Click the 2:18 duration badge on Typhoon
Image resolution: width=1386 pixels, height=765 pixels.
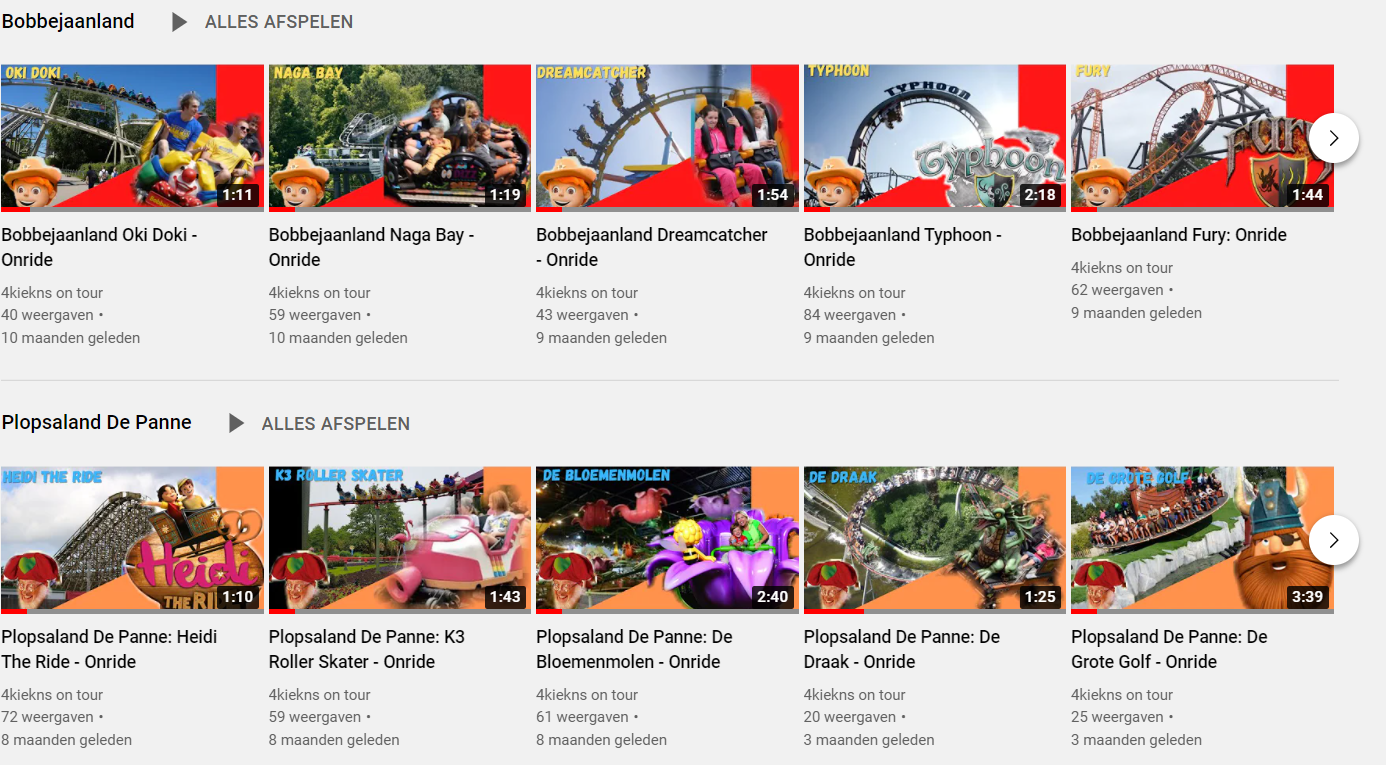coord(1040,195)
